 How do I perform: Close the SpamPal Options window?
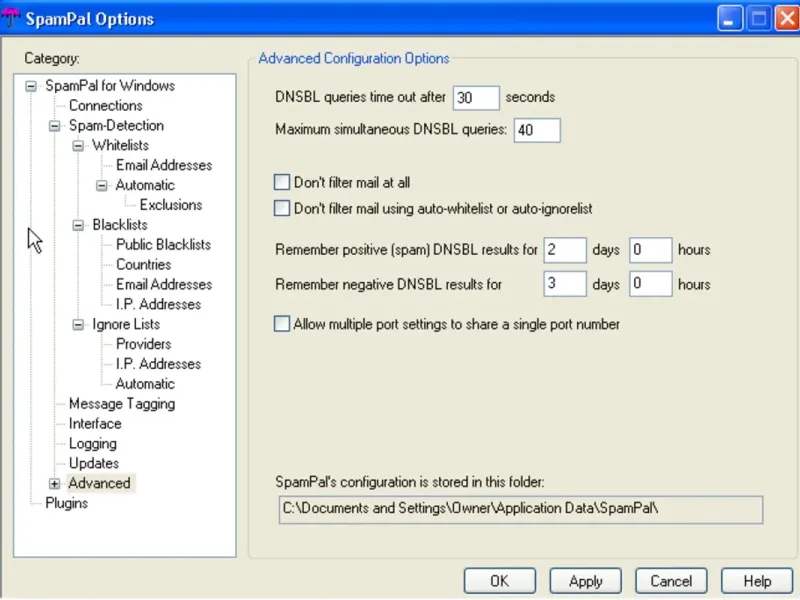(787, 19)
